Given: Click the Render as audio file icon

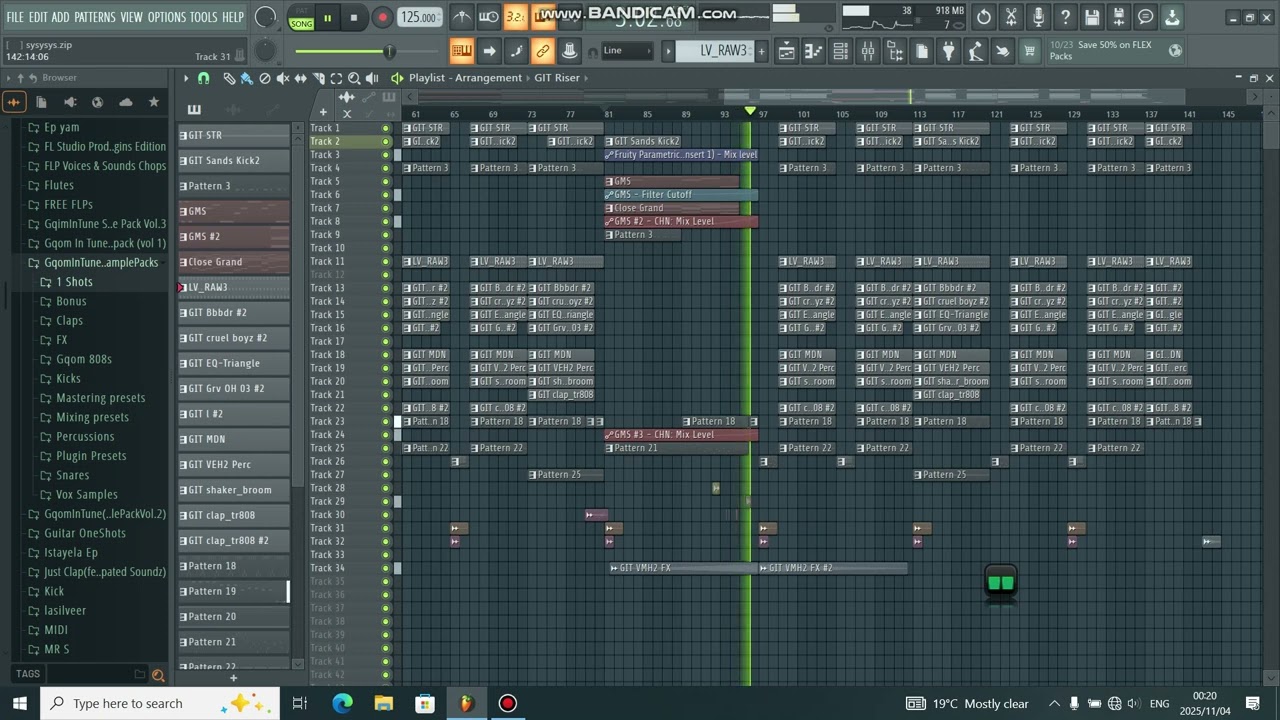Looking at the screenshot, I should click(1119, 17).
